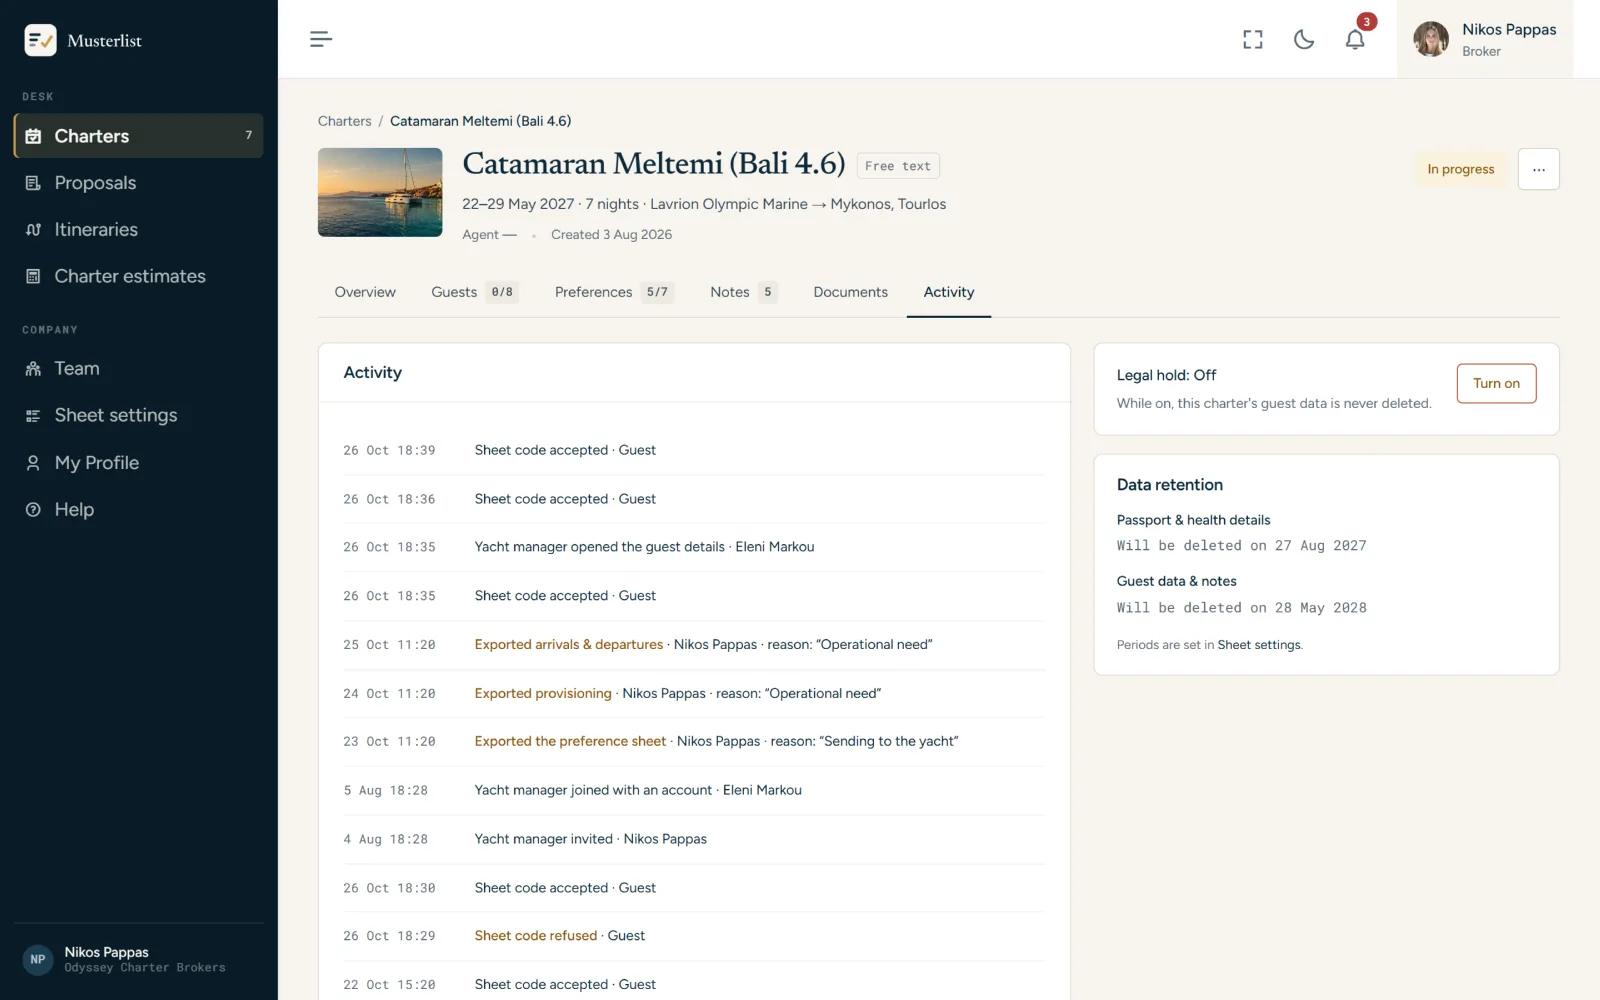
Task: Switch to dark mode via moon icon
Action: pyautogui.click(x=1304, y=39)
